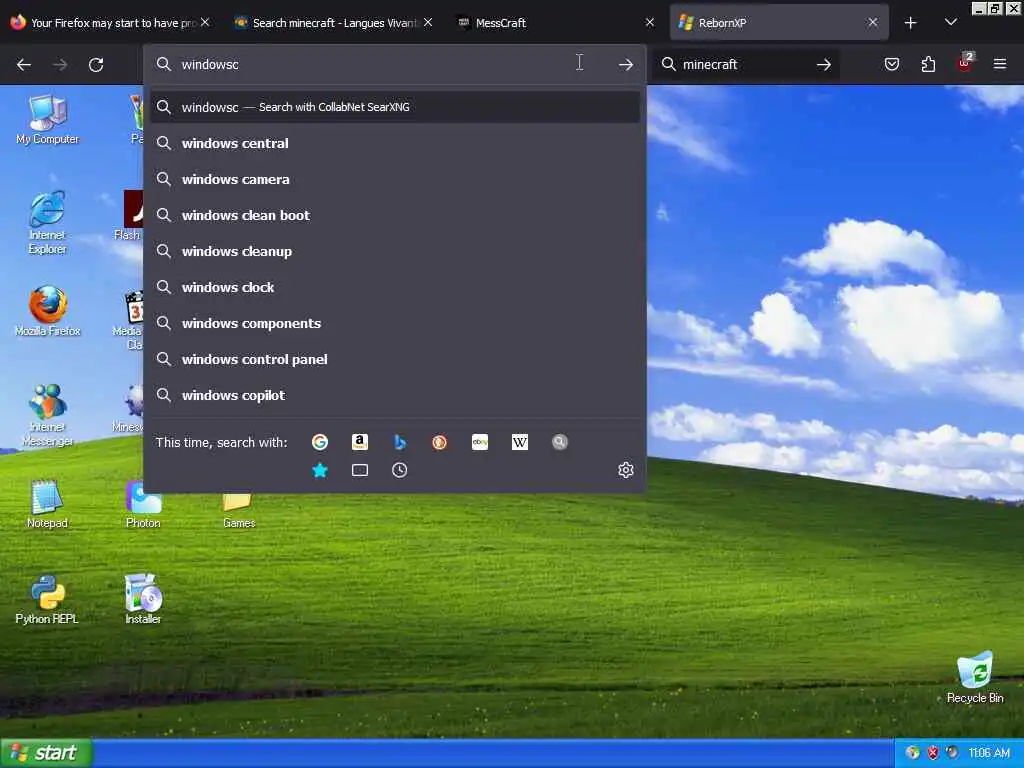
Task: Pick suggestion windows cleanup
Action: coord(394,251)
